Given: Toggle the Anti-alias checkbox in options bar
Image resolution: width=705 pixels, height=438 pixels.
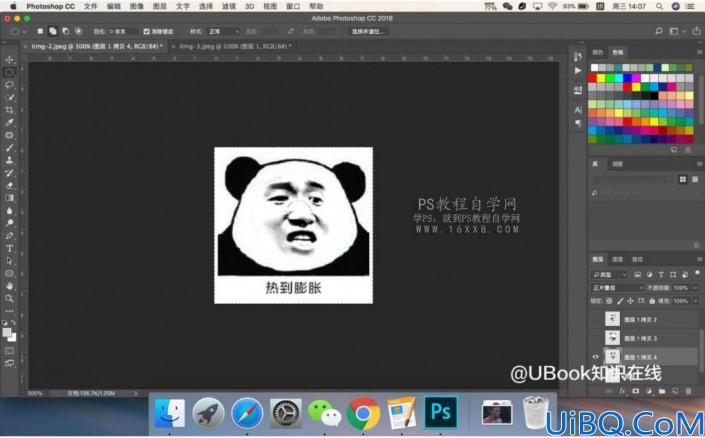Looking at the screenshot, I should [147, 31].
